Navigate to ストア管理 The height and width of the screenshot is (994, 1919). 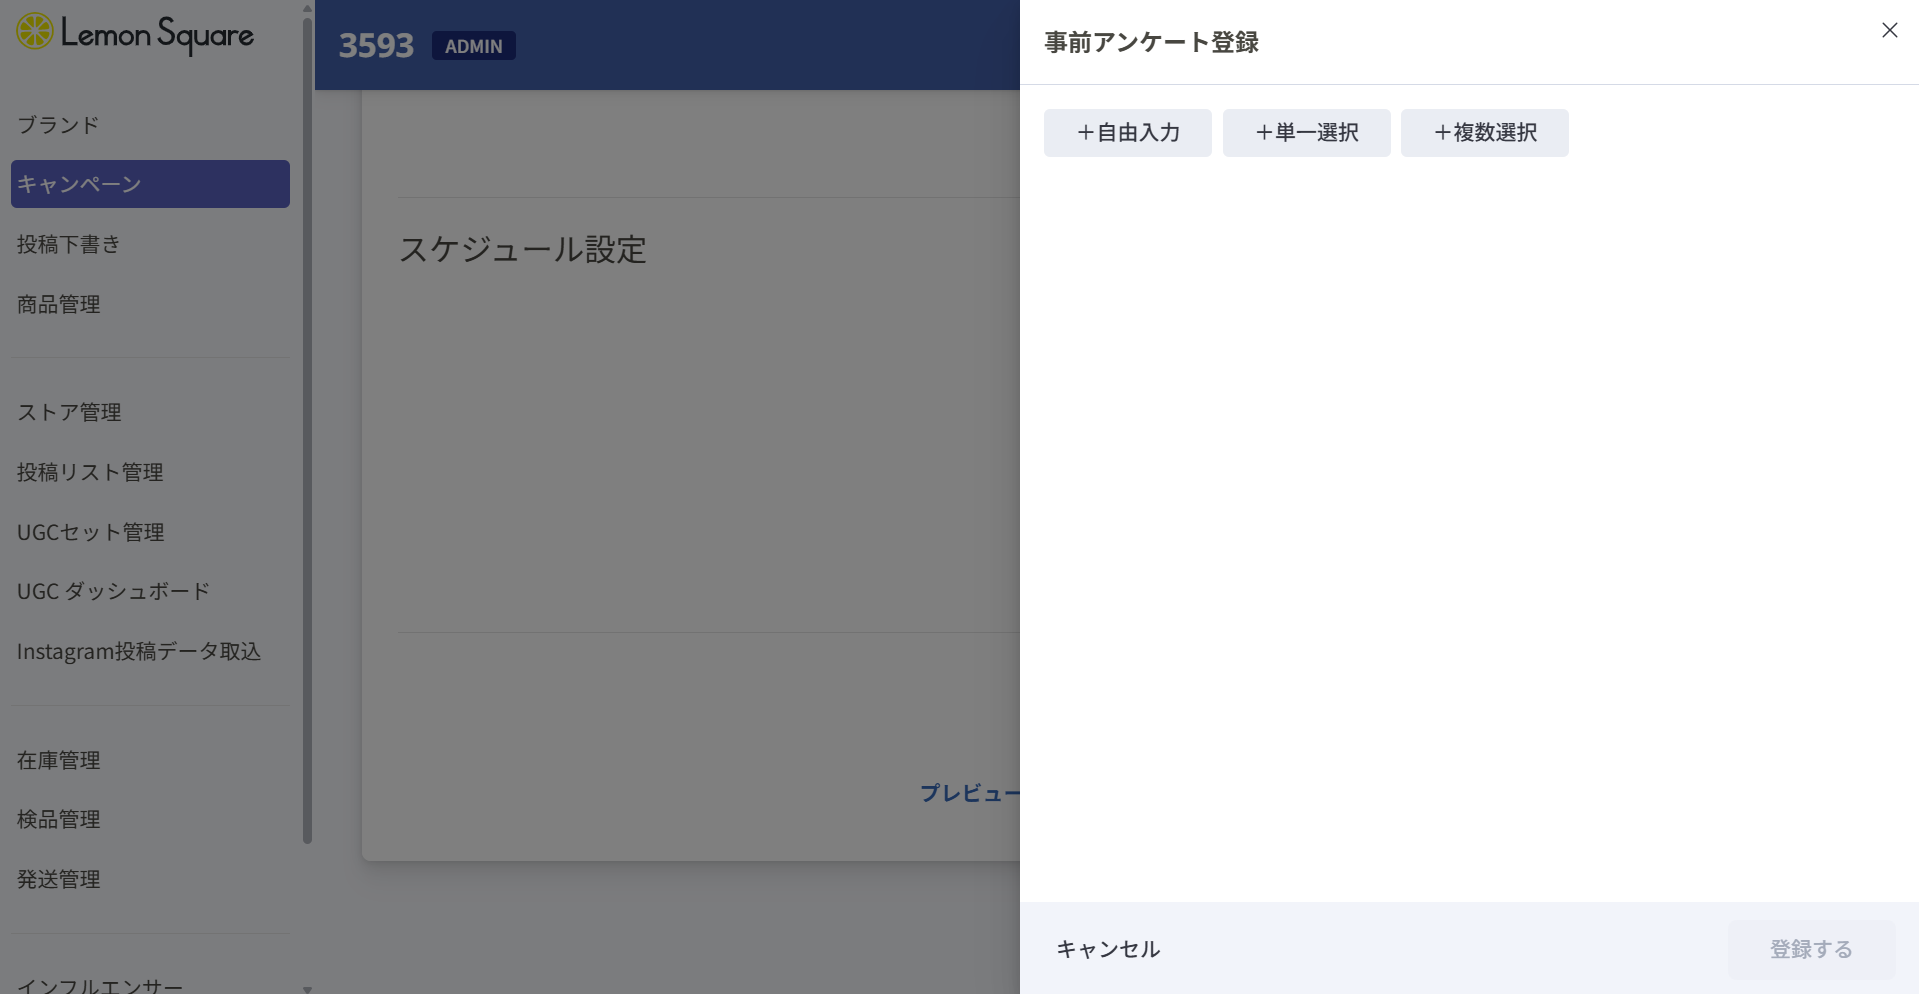(x=69, y=412)
